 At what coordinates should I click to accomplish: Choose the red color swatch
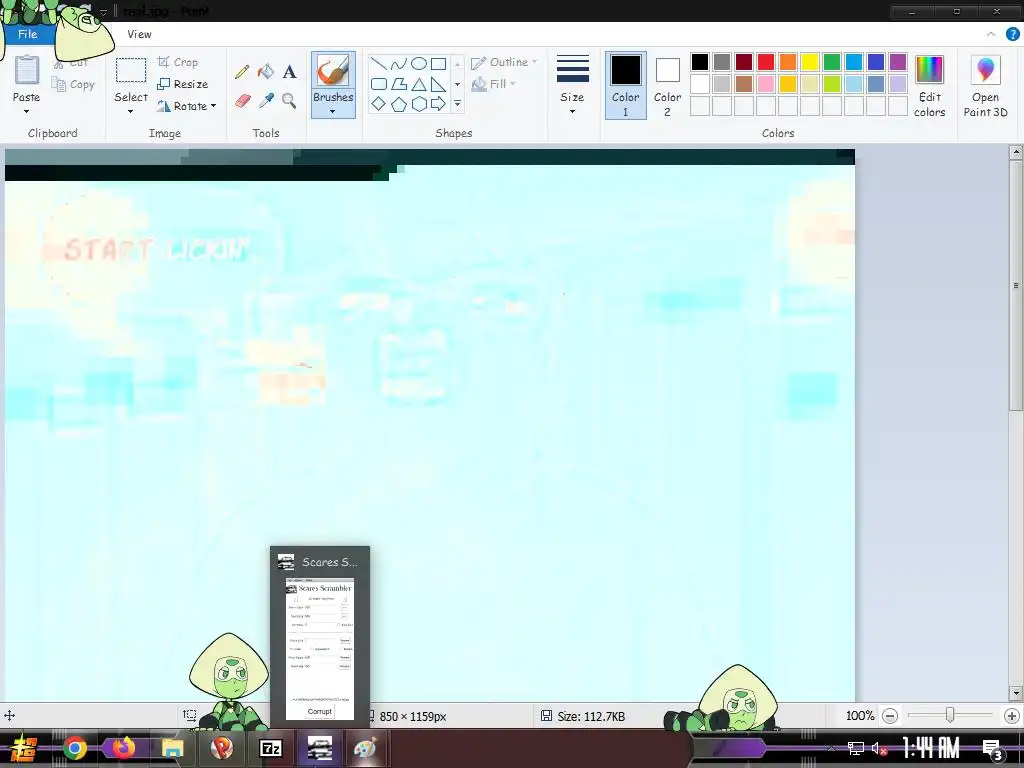[x=765, y=62]
